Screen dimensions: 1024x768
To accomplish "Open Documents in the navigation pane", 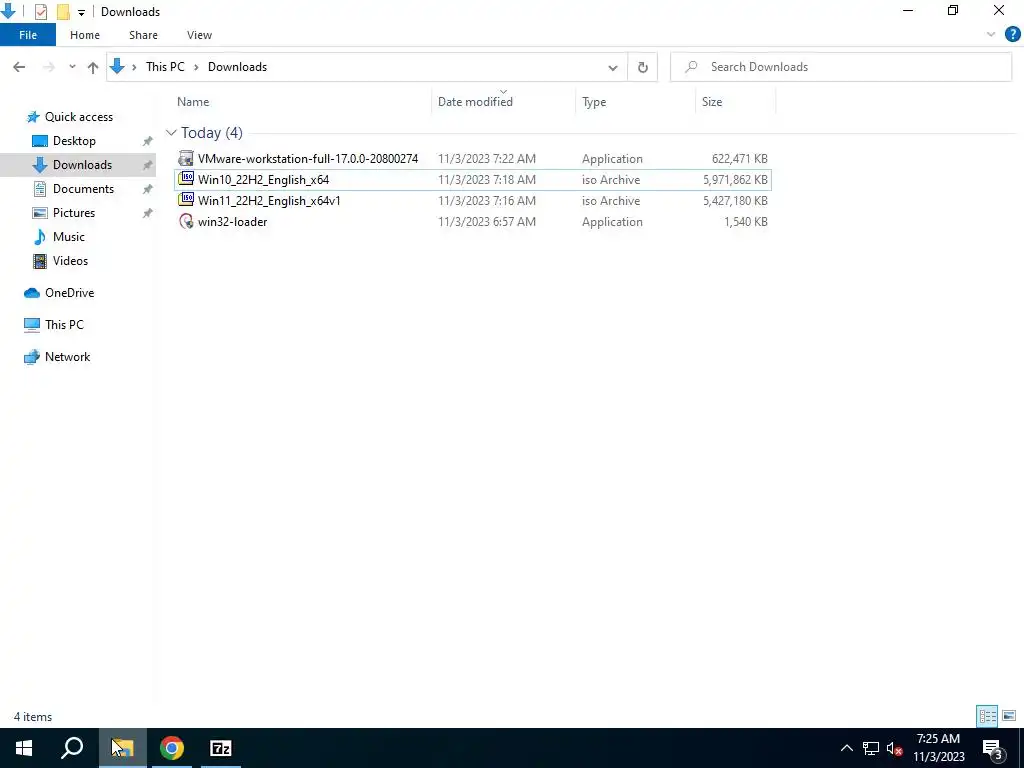I will coord(83,189).
